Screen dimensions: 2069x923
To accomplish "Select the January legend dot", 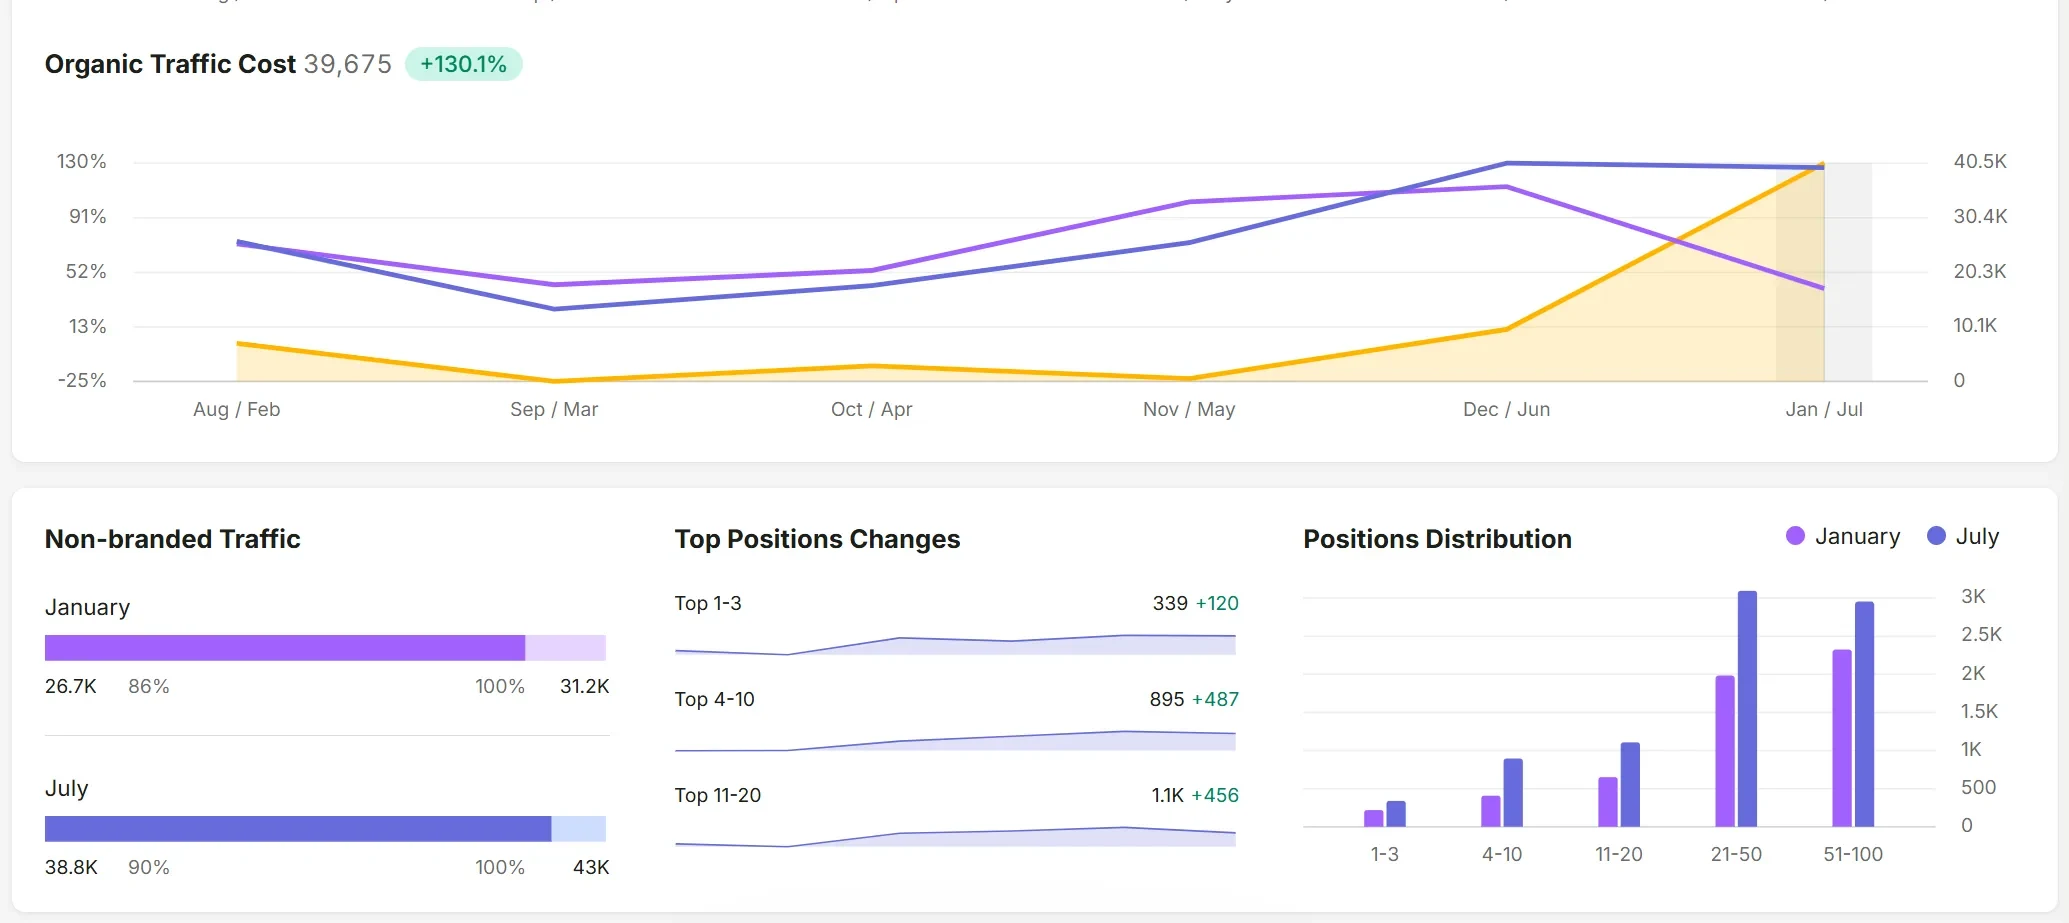I will click(x=1795, y=536).
